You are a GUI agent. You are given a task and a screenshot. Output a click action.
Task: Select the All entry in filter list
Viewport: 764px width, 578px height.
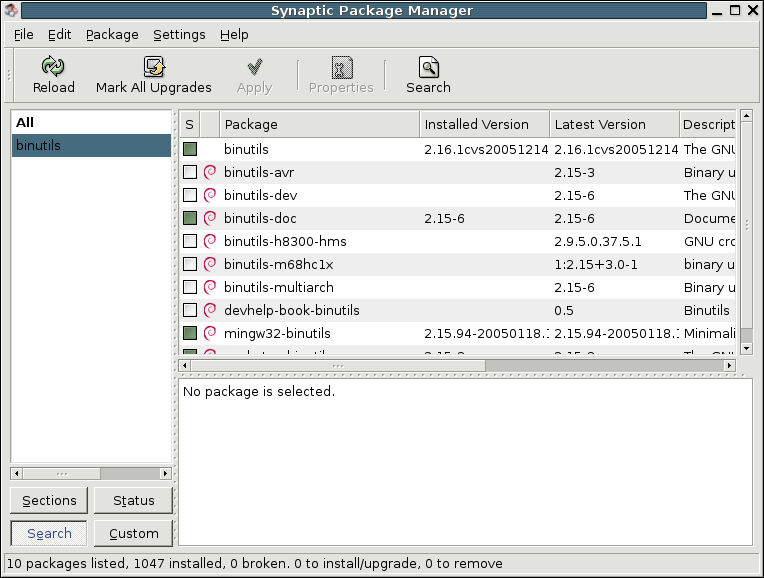point(91,122)
